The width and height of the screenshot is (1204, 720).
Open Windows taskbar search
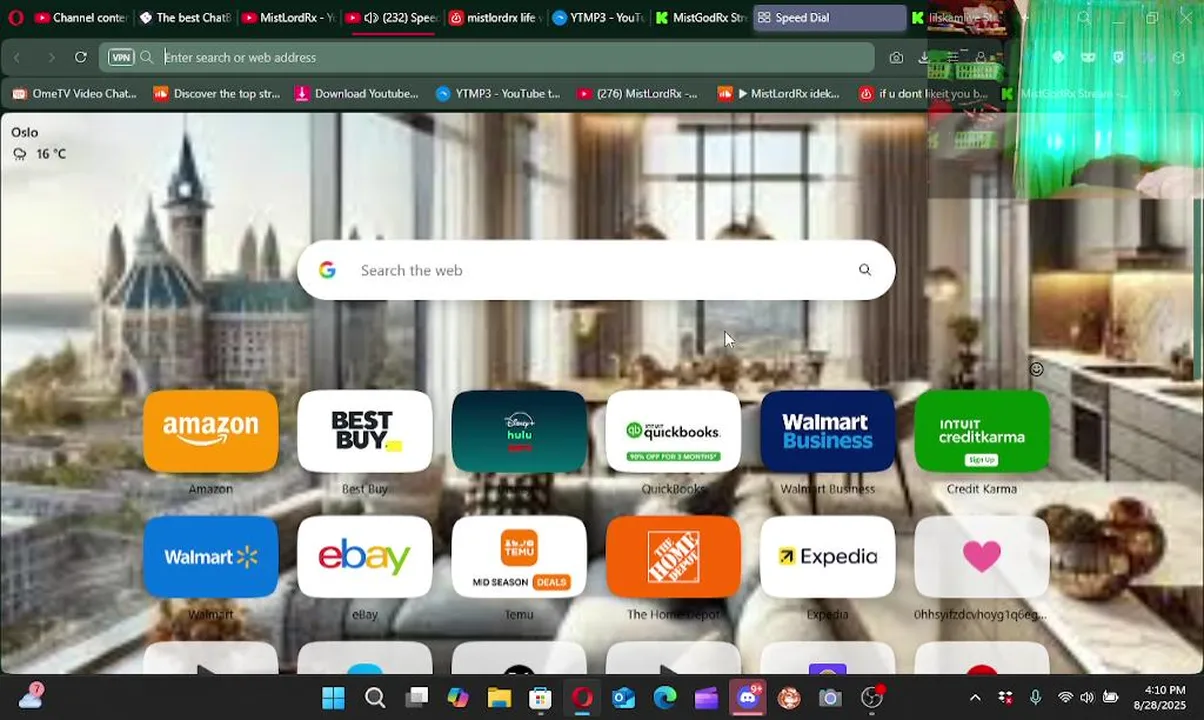pos(375,697)
